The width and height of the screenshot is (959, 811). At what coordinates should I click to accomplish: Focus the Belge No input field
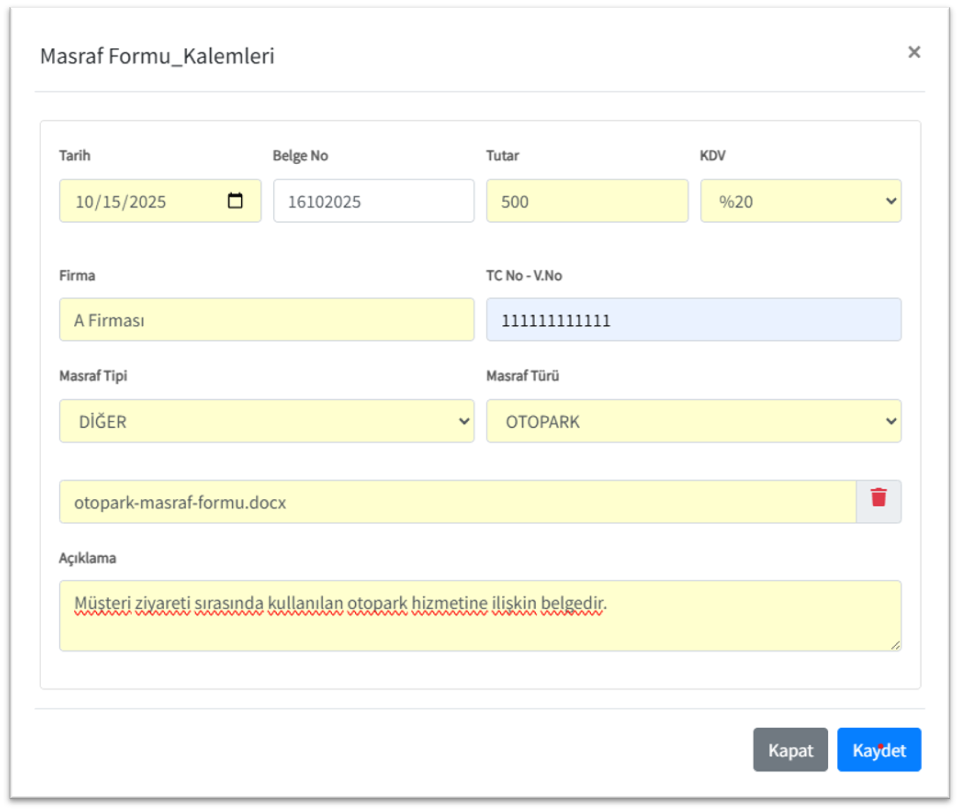(x=373, y=201)
